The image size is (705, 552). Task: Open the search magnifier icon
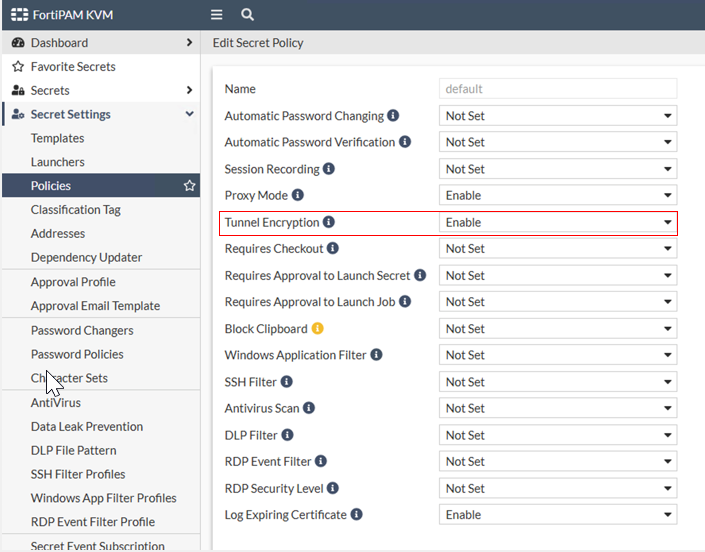pos(247,15)
